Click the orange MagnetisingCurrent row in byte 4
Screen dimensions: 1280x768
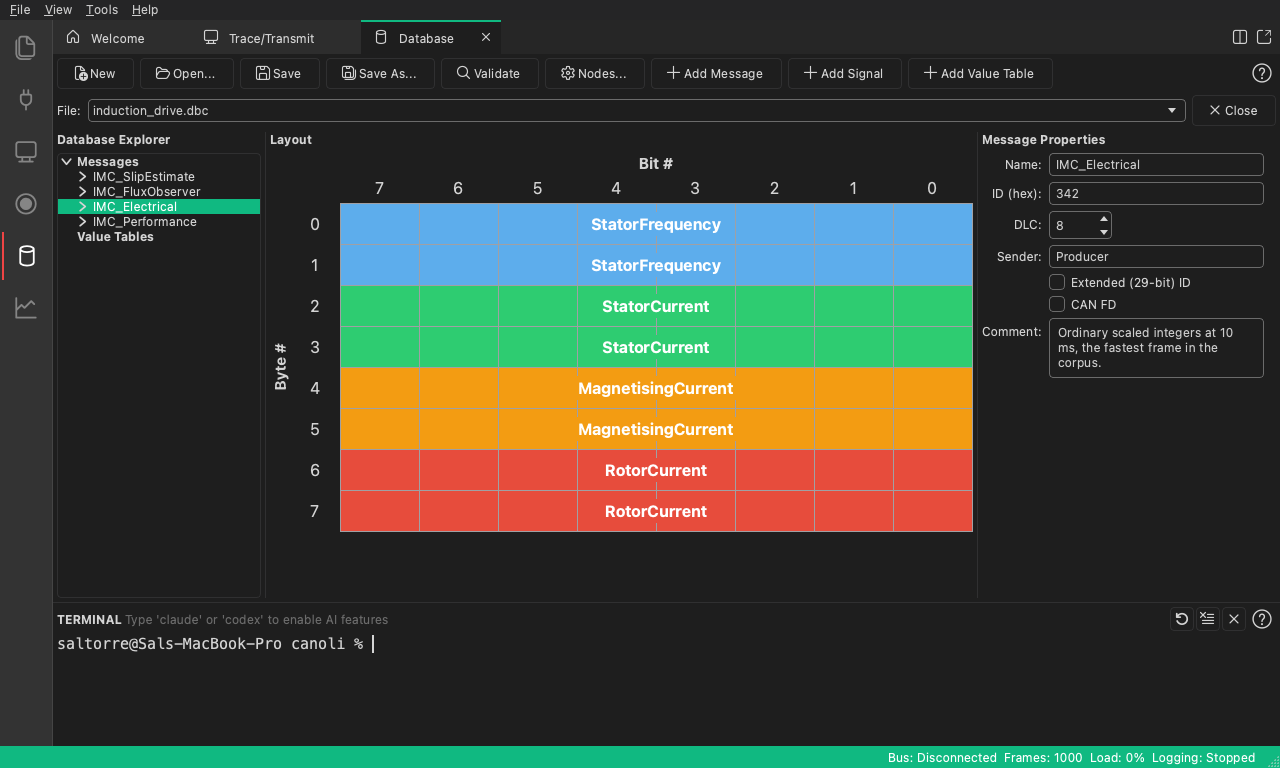click(x=656, y=388)
